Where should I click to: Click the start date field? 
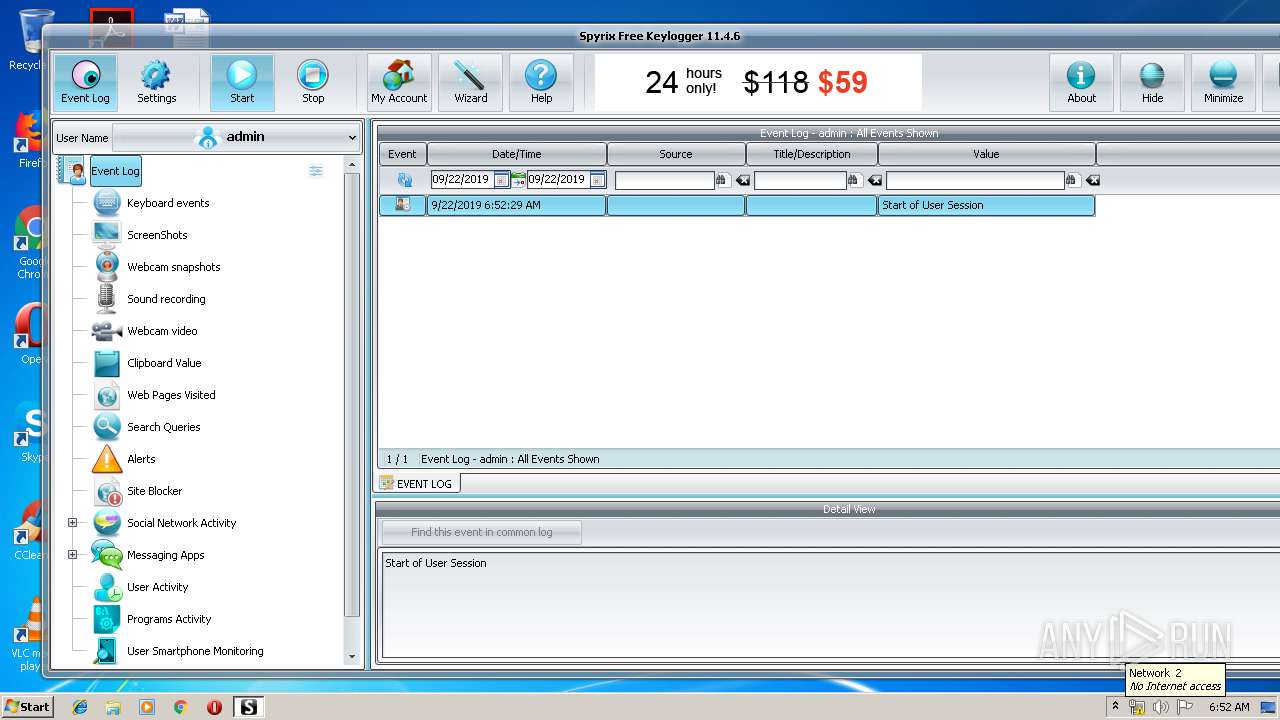coord(461,180)
